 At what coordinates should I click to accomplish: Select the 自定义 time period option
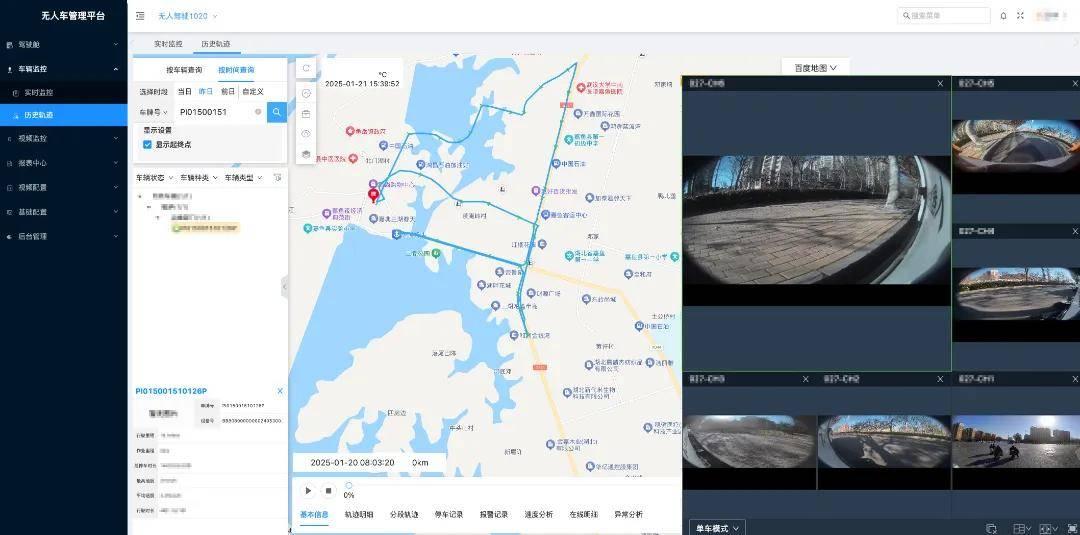point(252,91)
